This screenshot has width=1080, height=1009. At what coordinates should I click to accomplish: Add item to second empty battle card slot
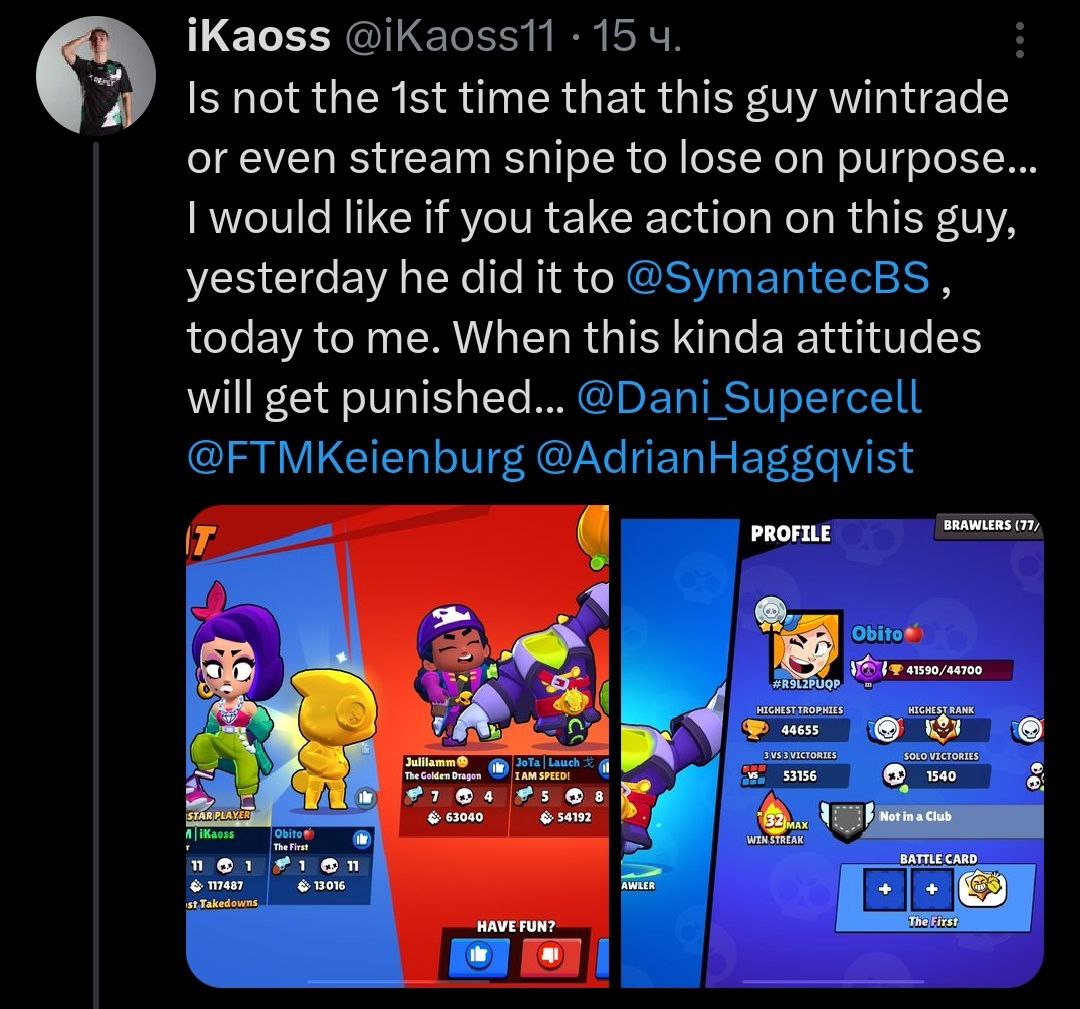(931, 889)
